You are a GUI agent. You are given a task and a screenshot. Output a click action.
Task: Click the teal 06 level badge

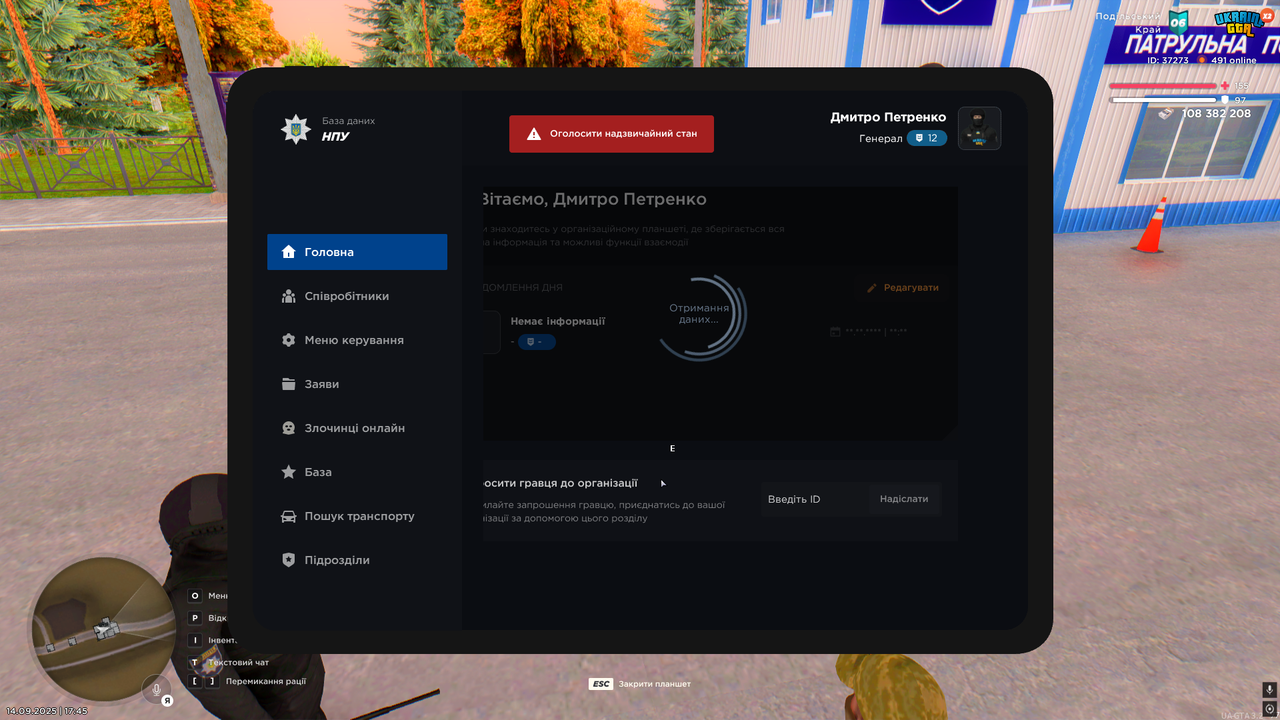[1178, 22]
